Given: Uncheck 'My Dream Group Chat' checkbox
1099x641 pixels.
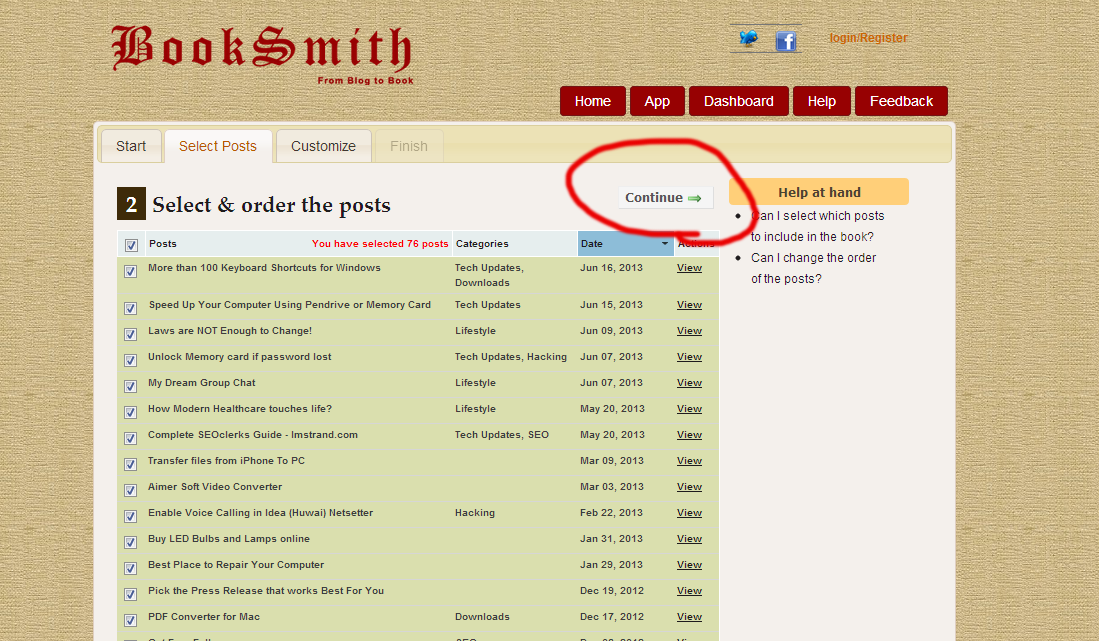Looking at the screenshot, I should (x=130, y=386).
